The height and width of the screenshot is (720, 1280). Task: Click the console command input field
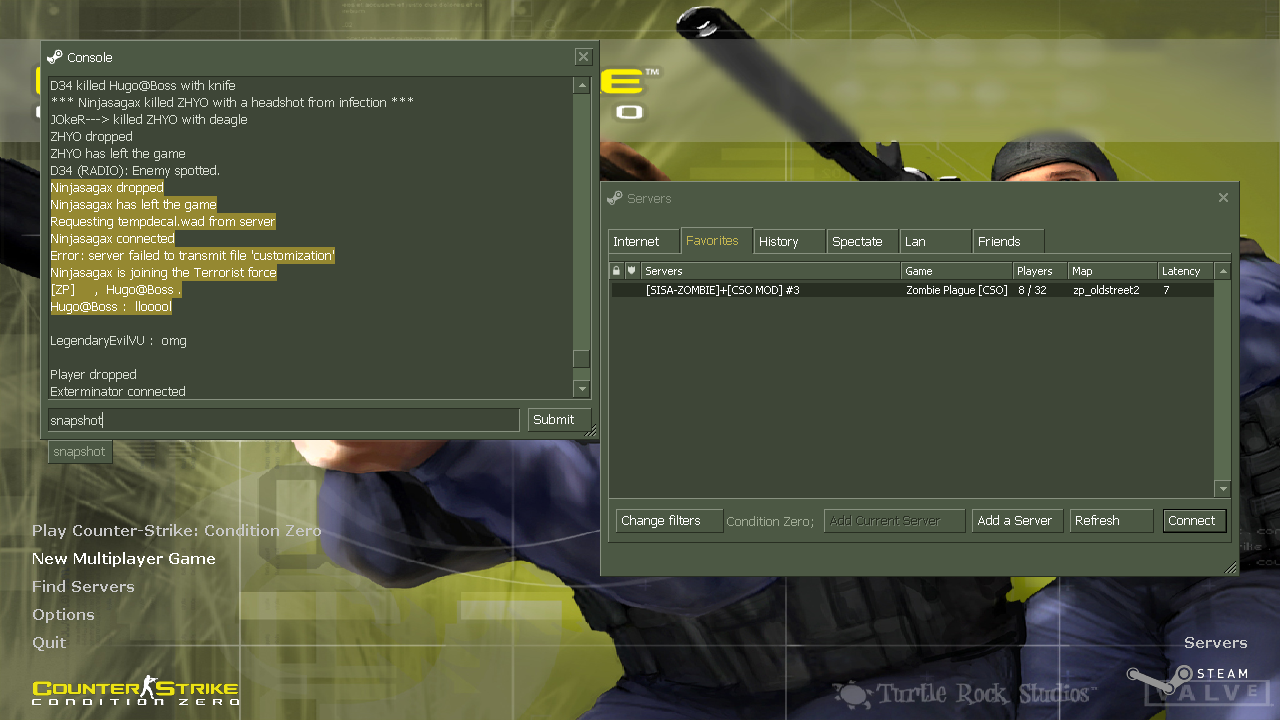point(283,420)
